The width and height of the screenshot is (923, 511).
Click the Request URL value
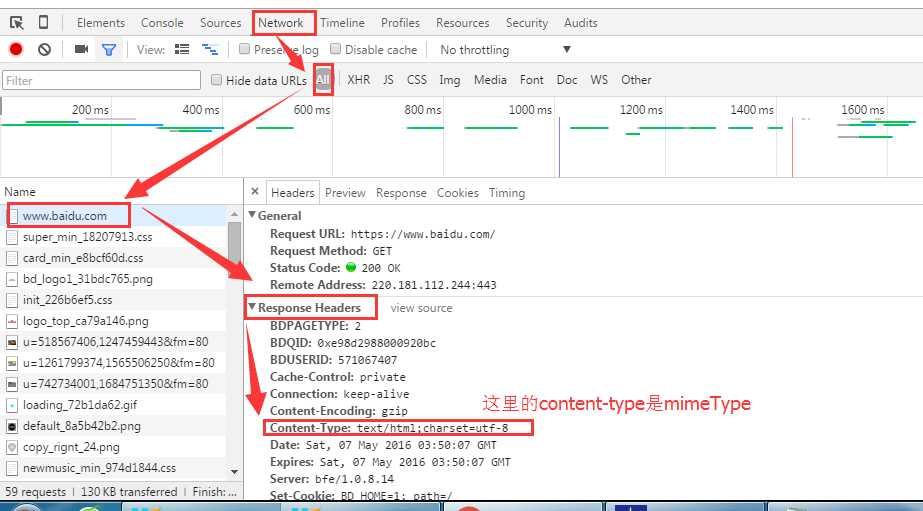(x=423, y=234)
